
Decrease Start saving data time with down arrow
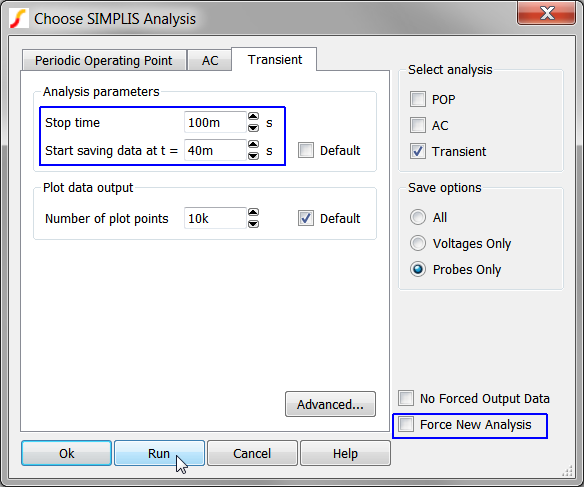pyautogui.click(x=253, y=156)
